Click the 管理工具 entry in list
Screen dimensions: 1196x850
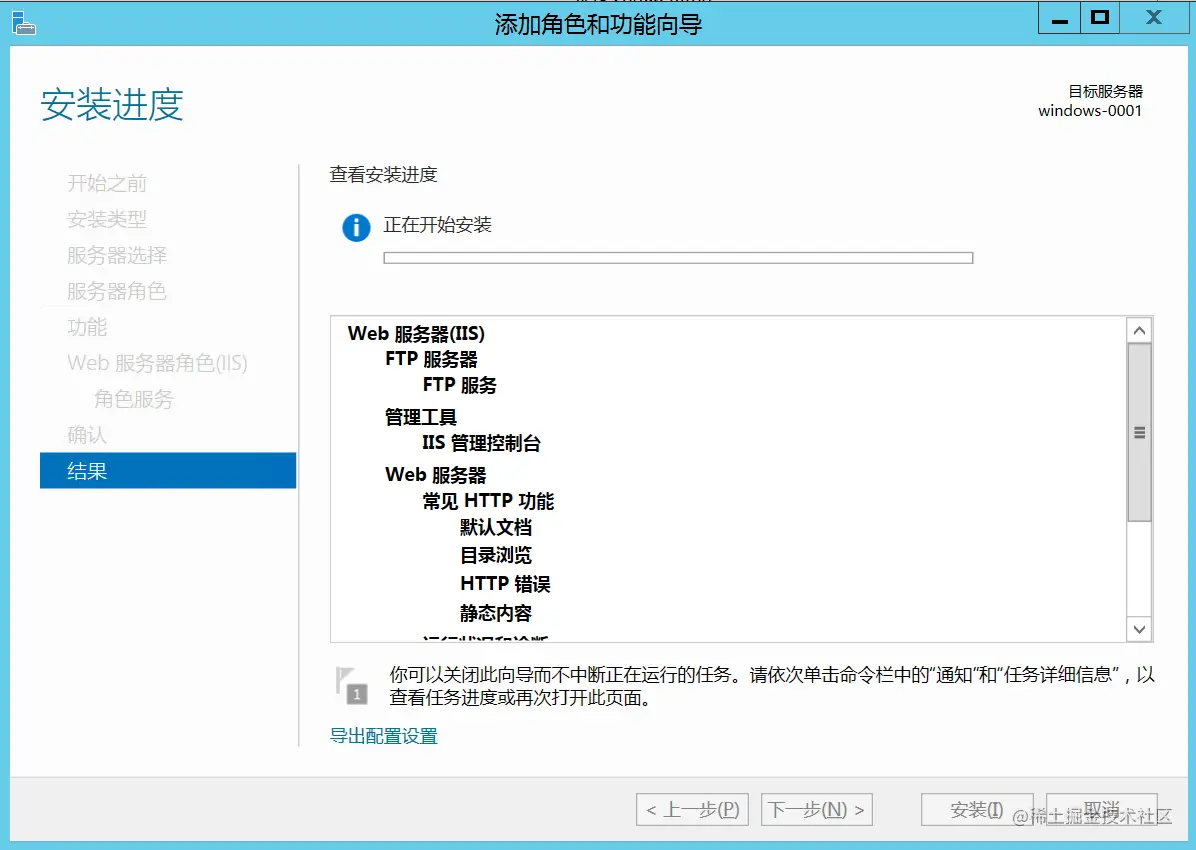(420, 417)
